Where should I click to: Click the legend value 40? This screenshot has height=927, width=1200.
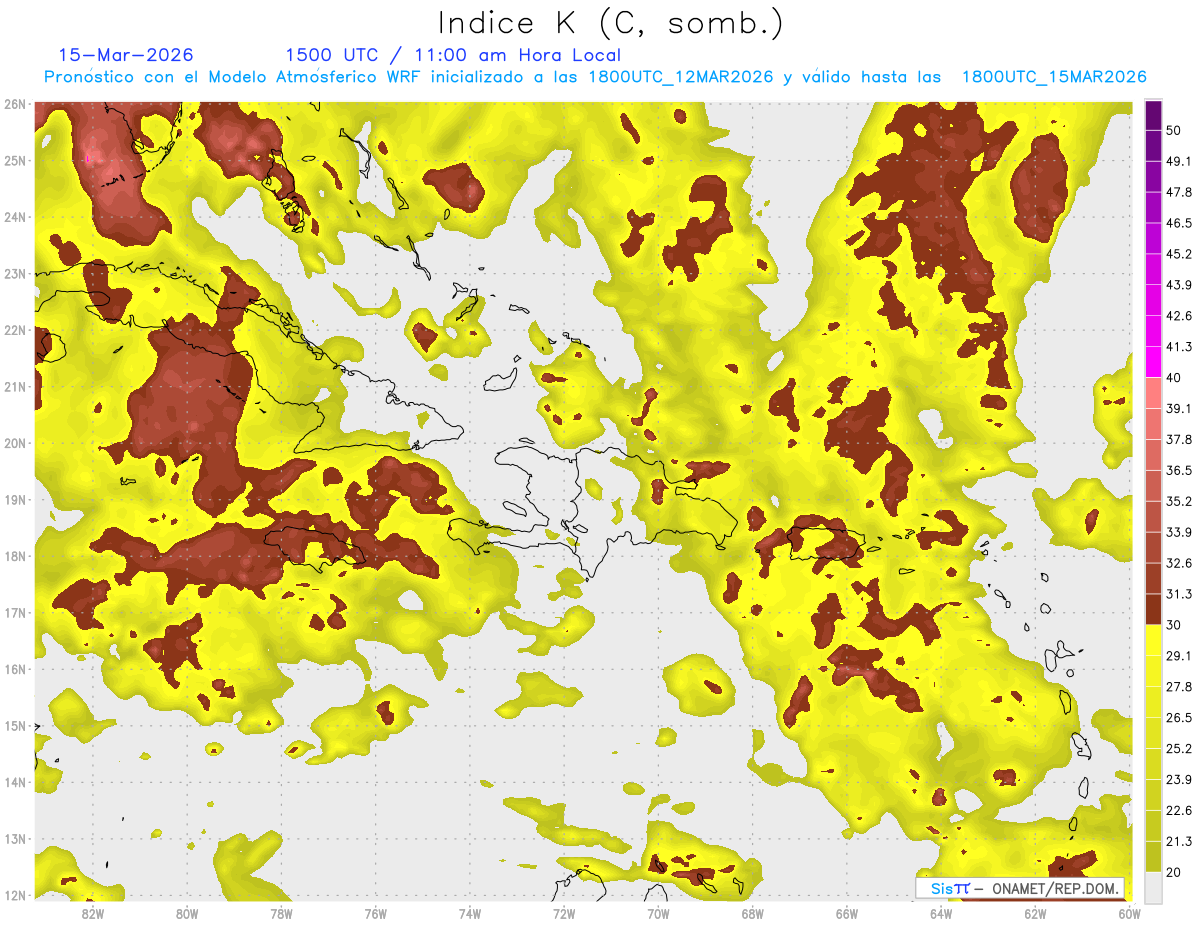pos(1173,378)
